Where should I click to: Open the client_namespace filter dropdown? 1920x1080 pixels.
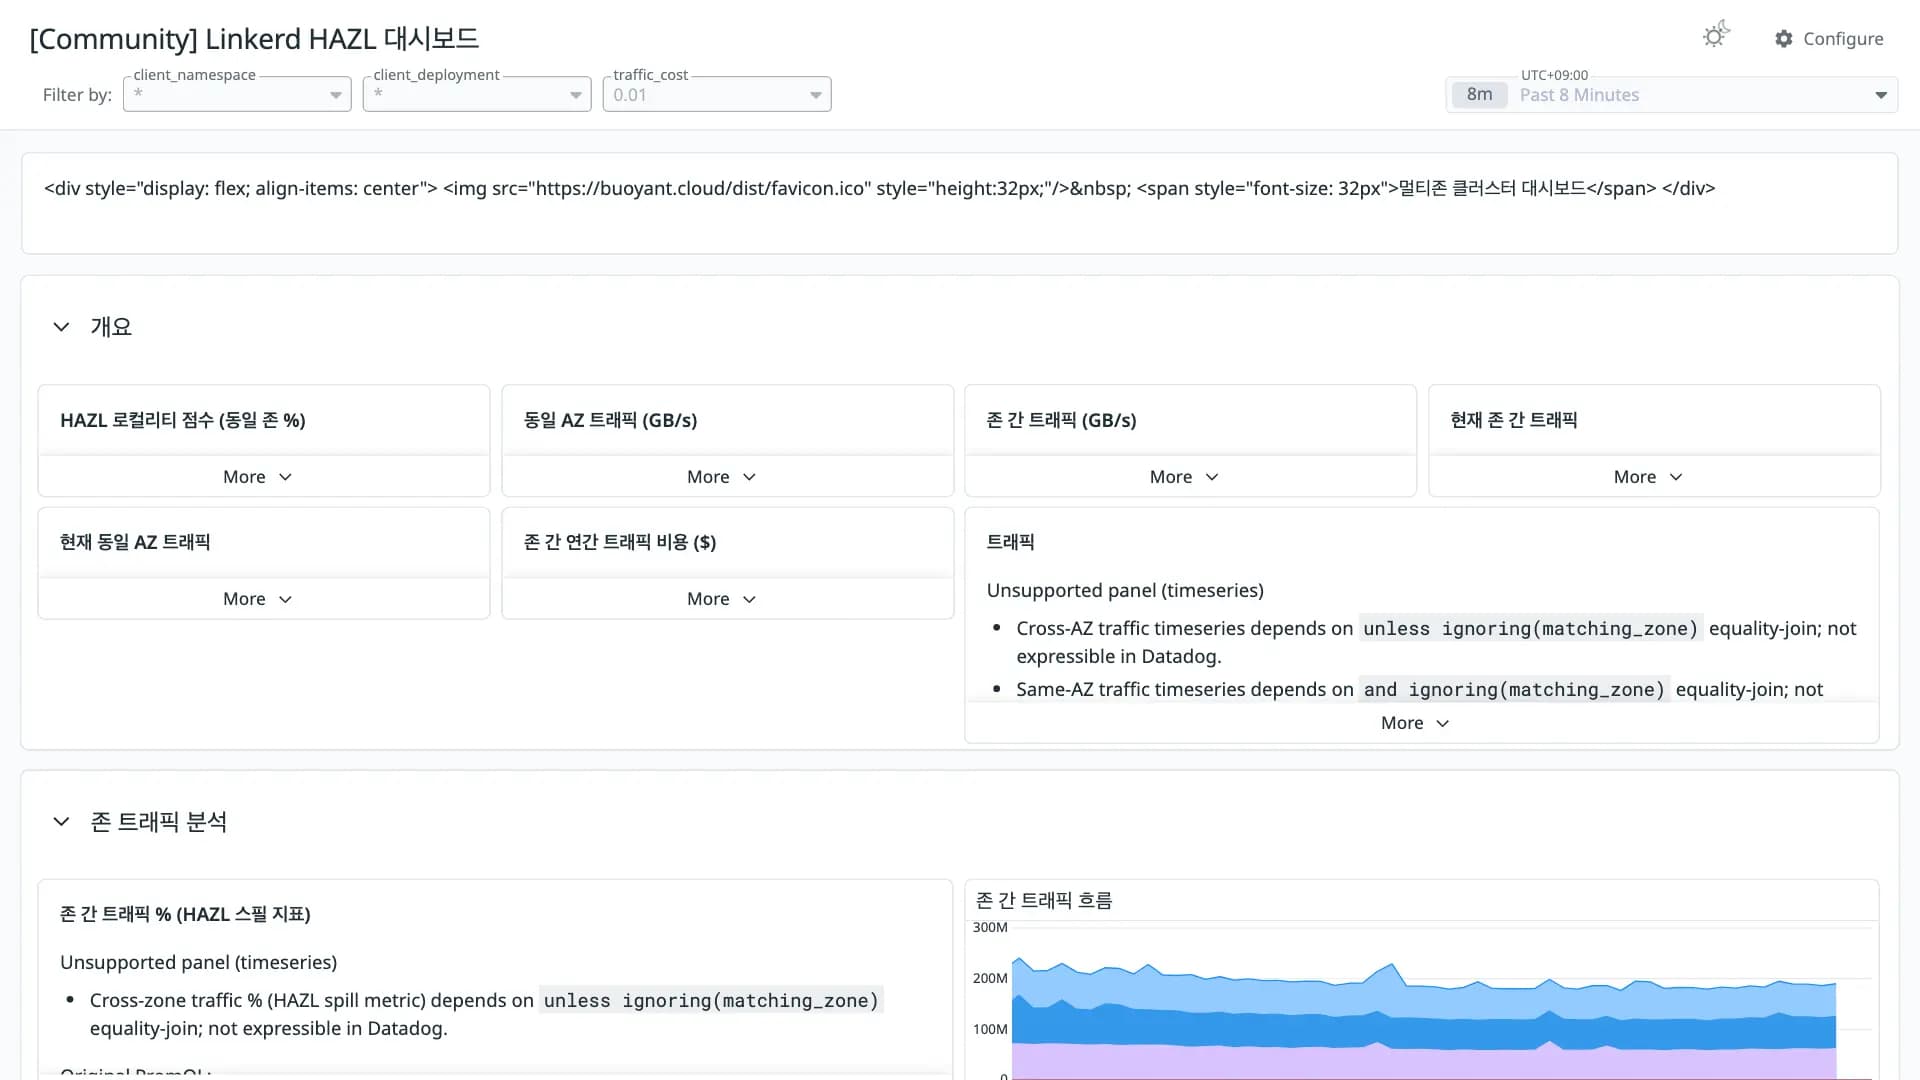pos(237,94)
